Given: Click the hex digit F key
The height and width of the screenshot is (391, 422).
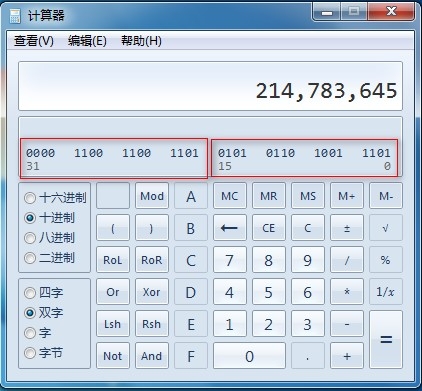Looking at the screenshot, I should 191,356.
